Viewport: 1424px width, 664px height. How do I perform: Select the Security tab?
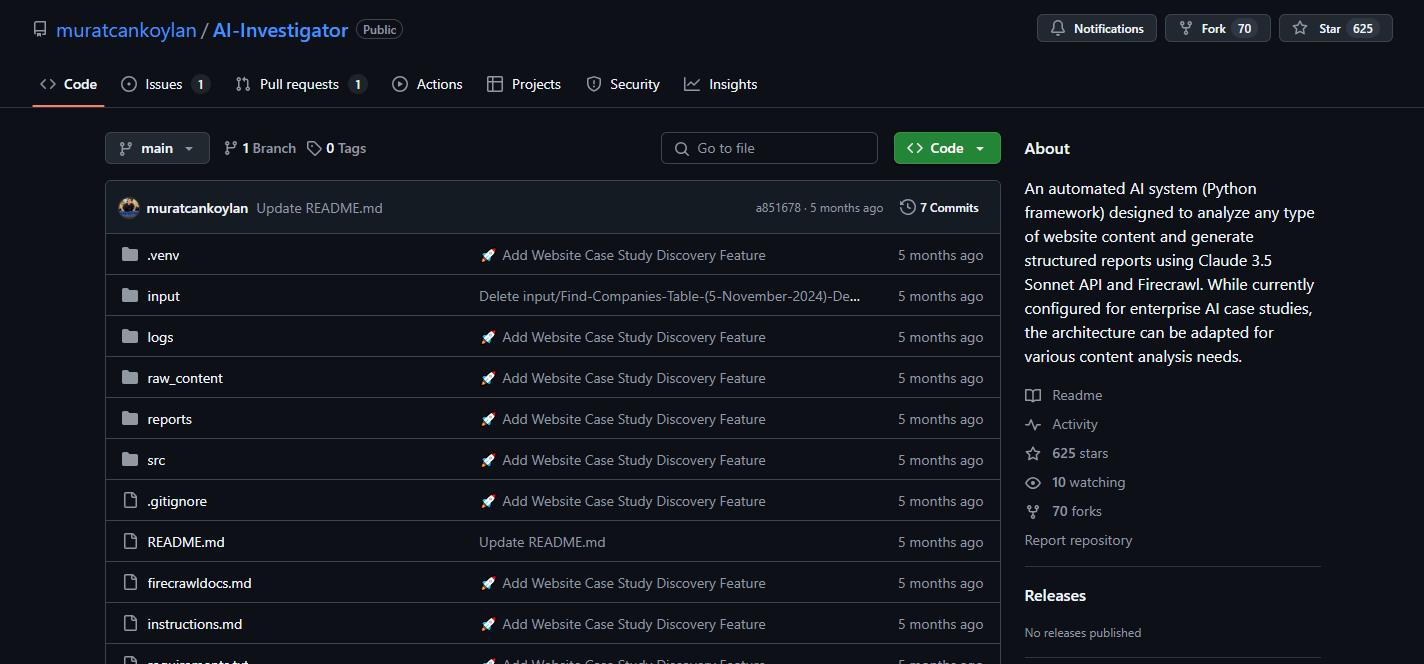[623, 84]
